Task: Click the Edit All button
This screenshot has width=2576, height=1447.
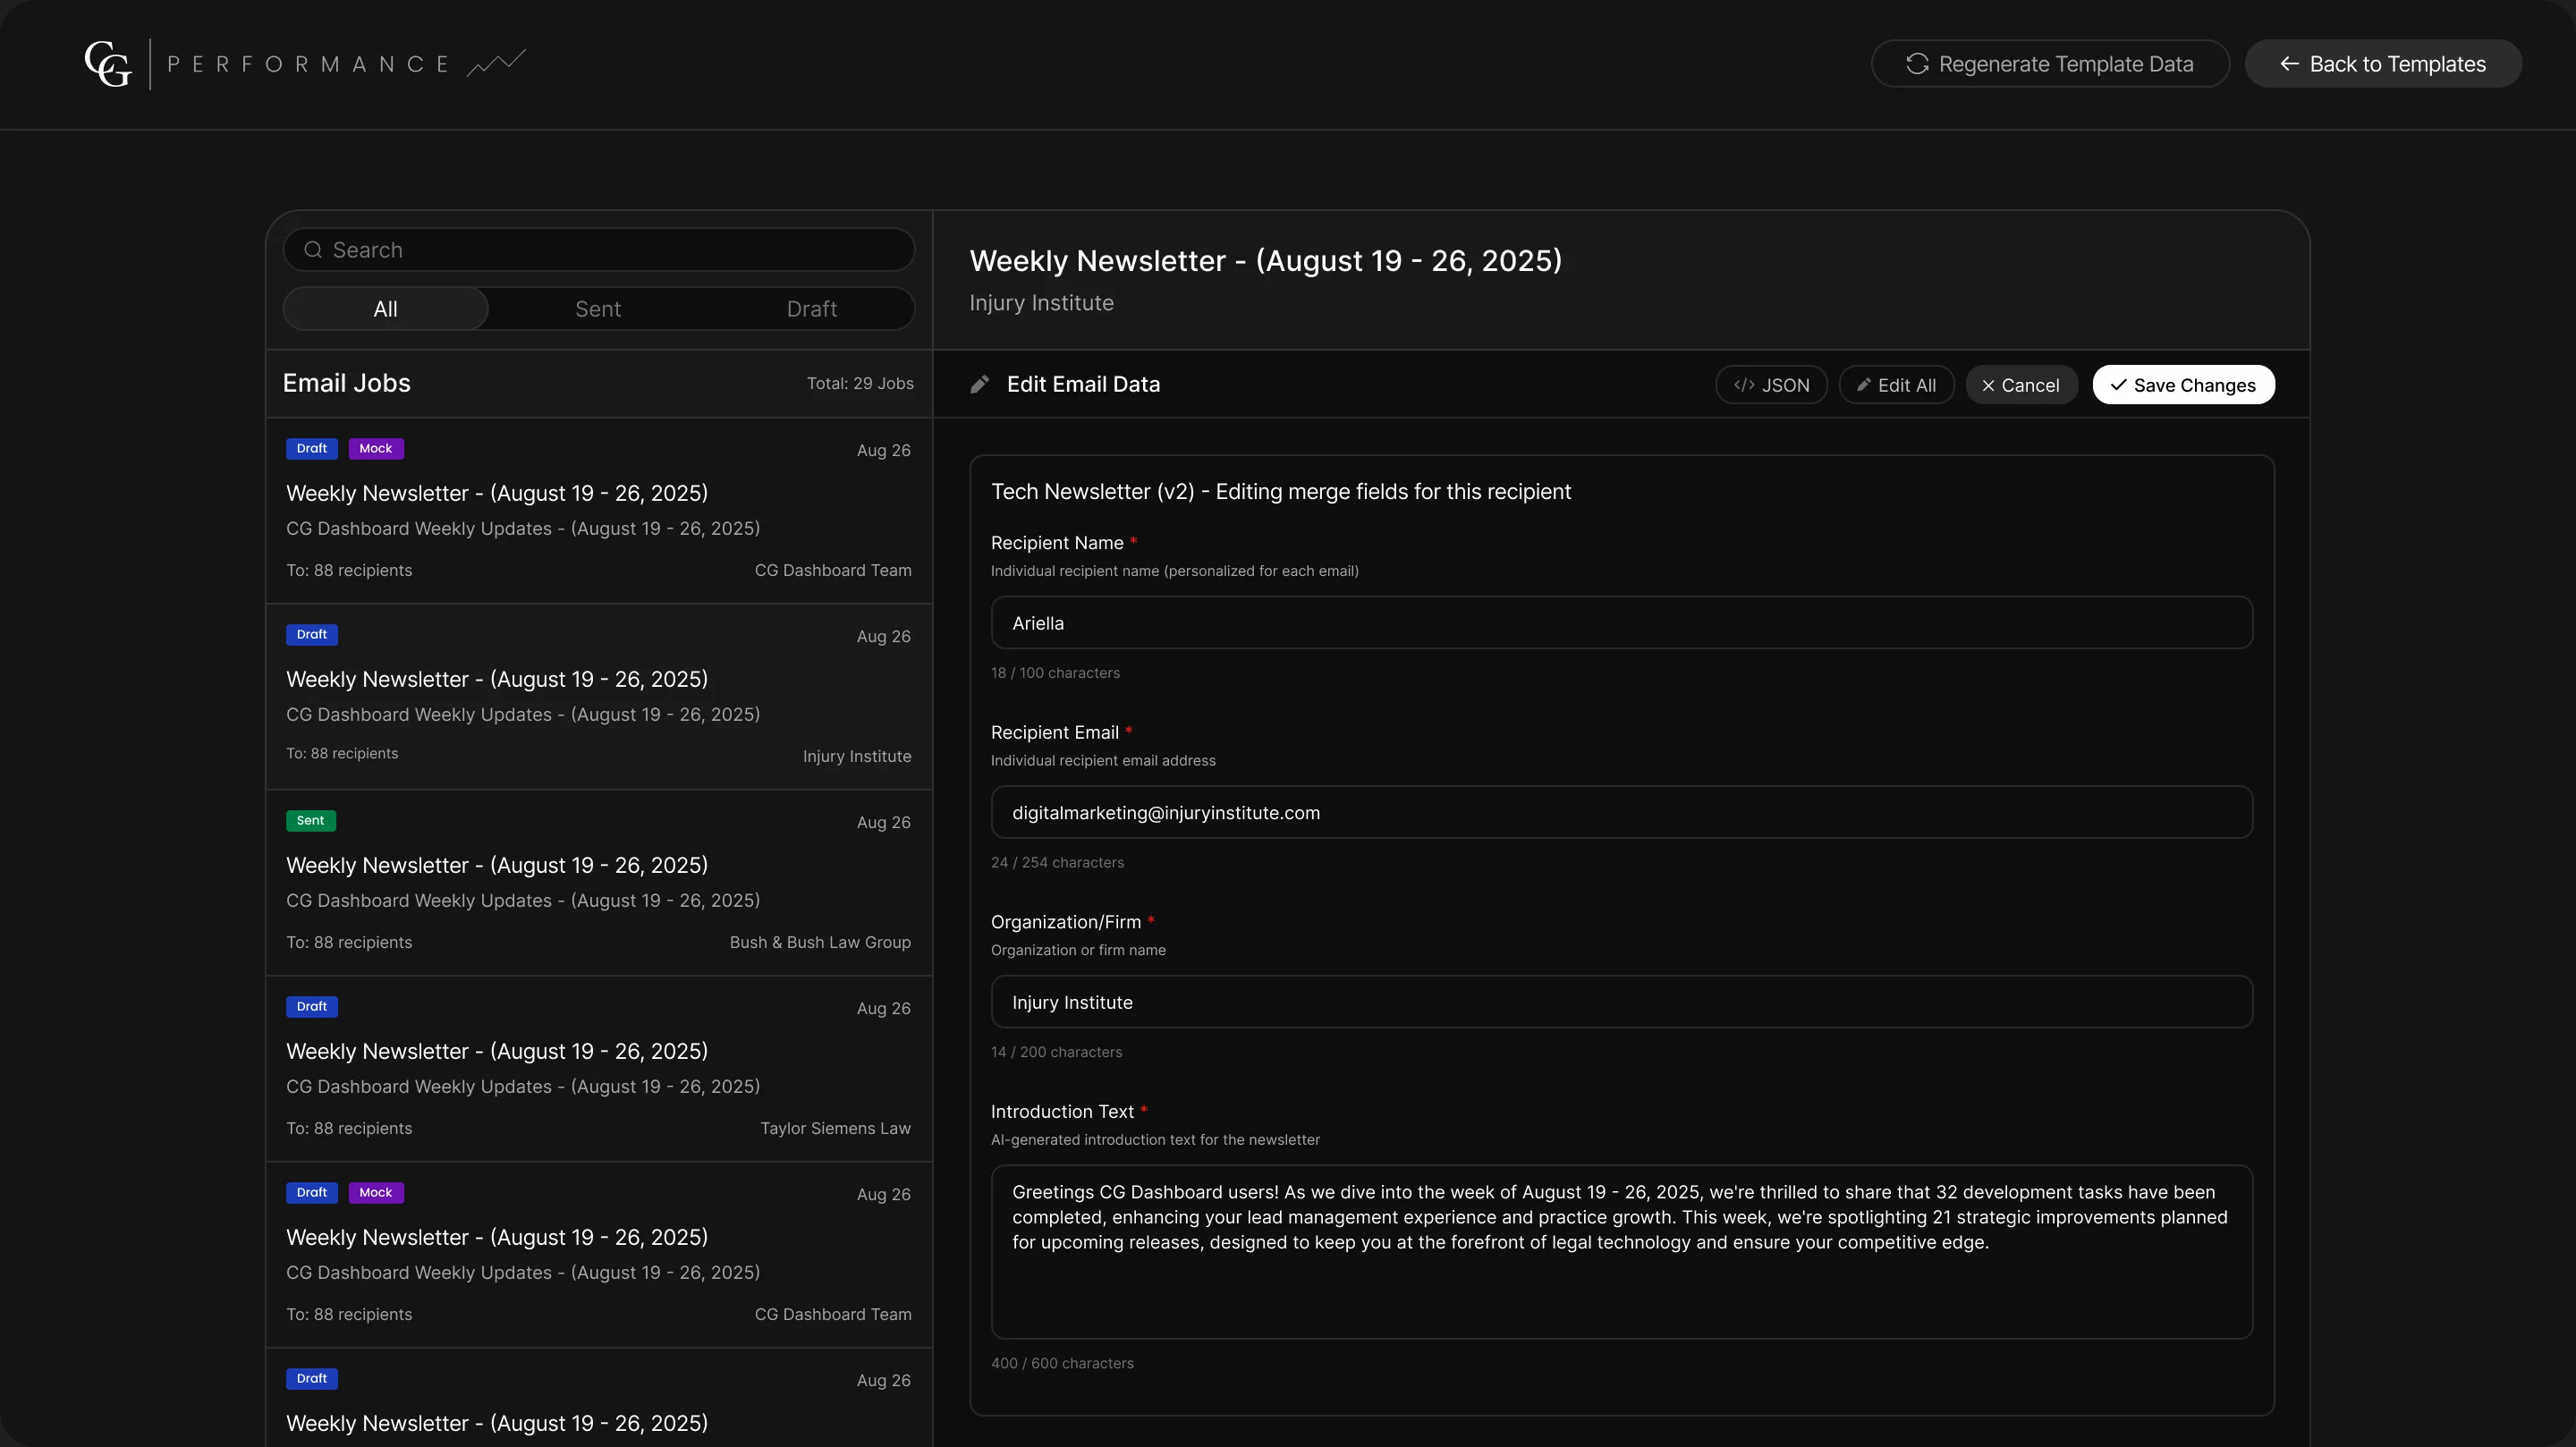Action: [x=1896, y=385]
